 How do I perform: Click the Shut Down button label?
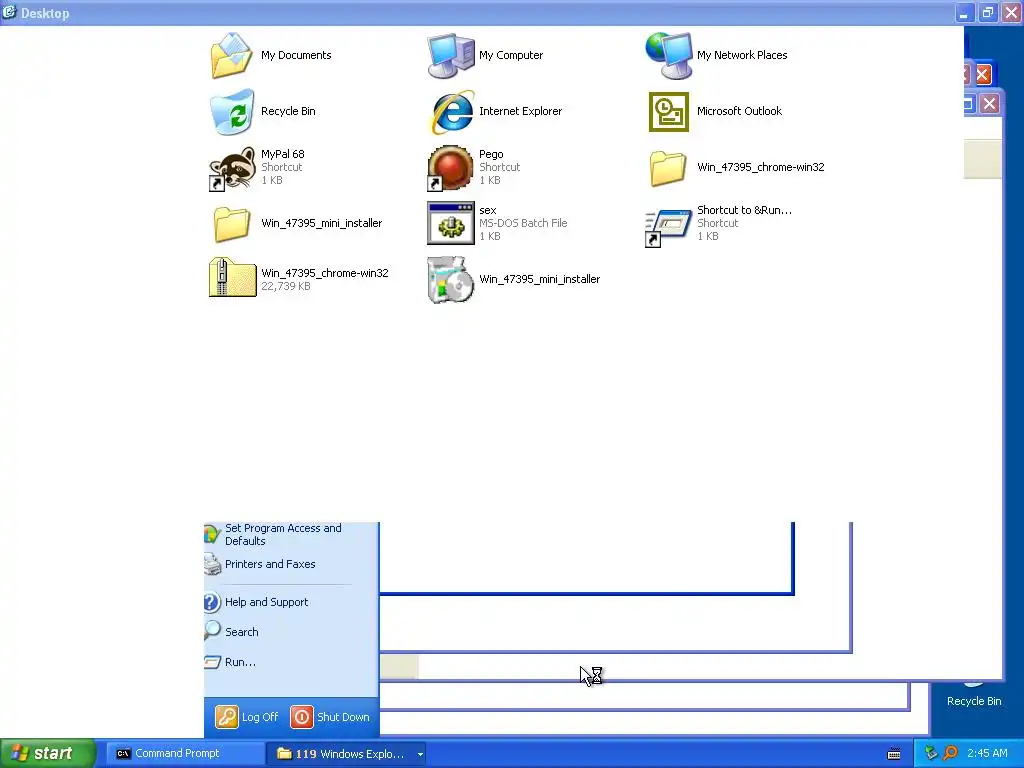click(x=343, y=717)
